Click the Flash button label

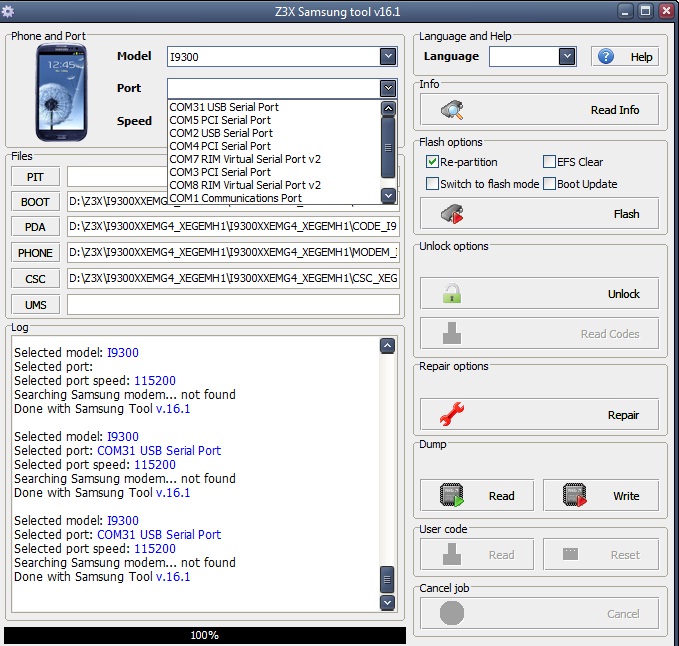point(627,214)
